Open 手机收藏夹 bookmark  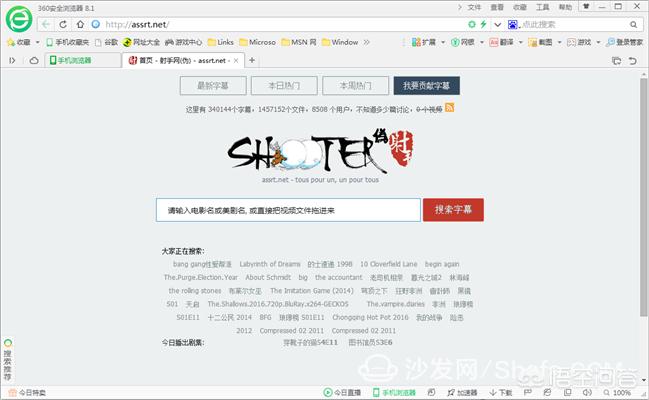(x=67, y=42)
